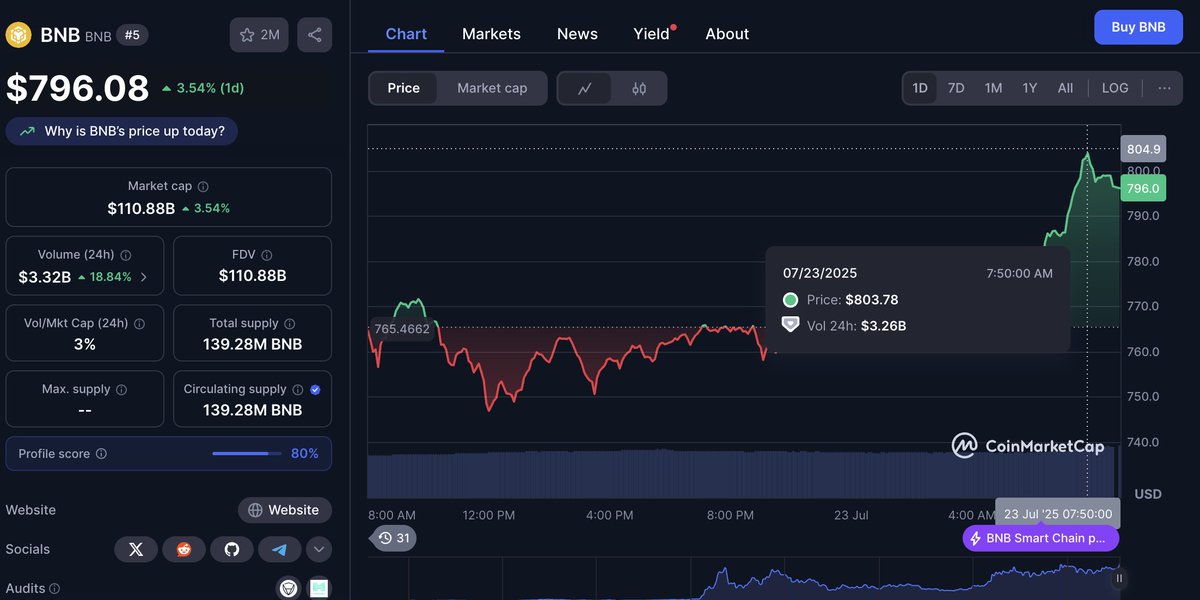Image resolution: width=1200 pixels, height=600 pixels.
Task: Set chart range to 1D
Action: [x=920, y=88]
